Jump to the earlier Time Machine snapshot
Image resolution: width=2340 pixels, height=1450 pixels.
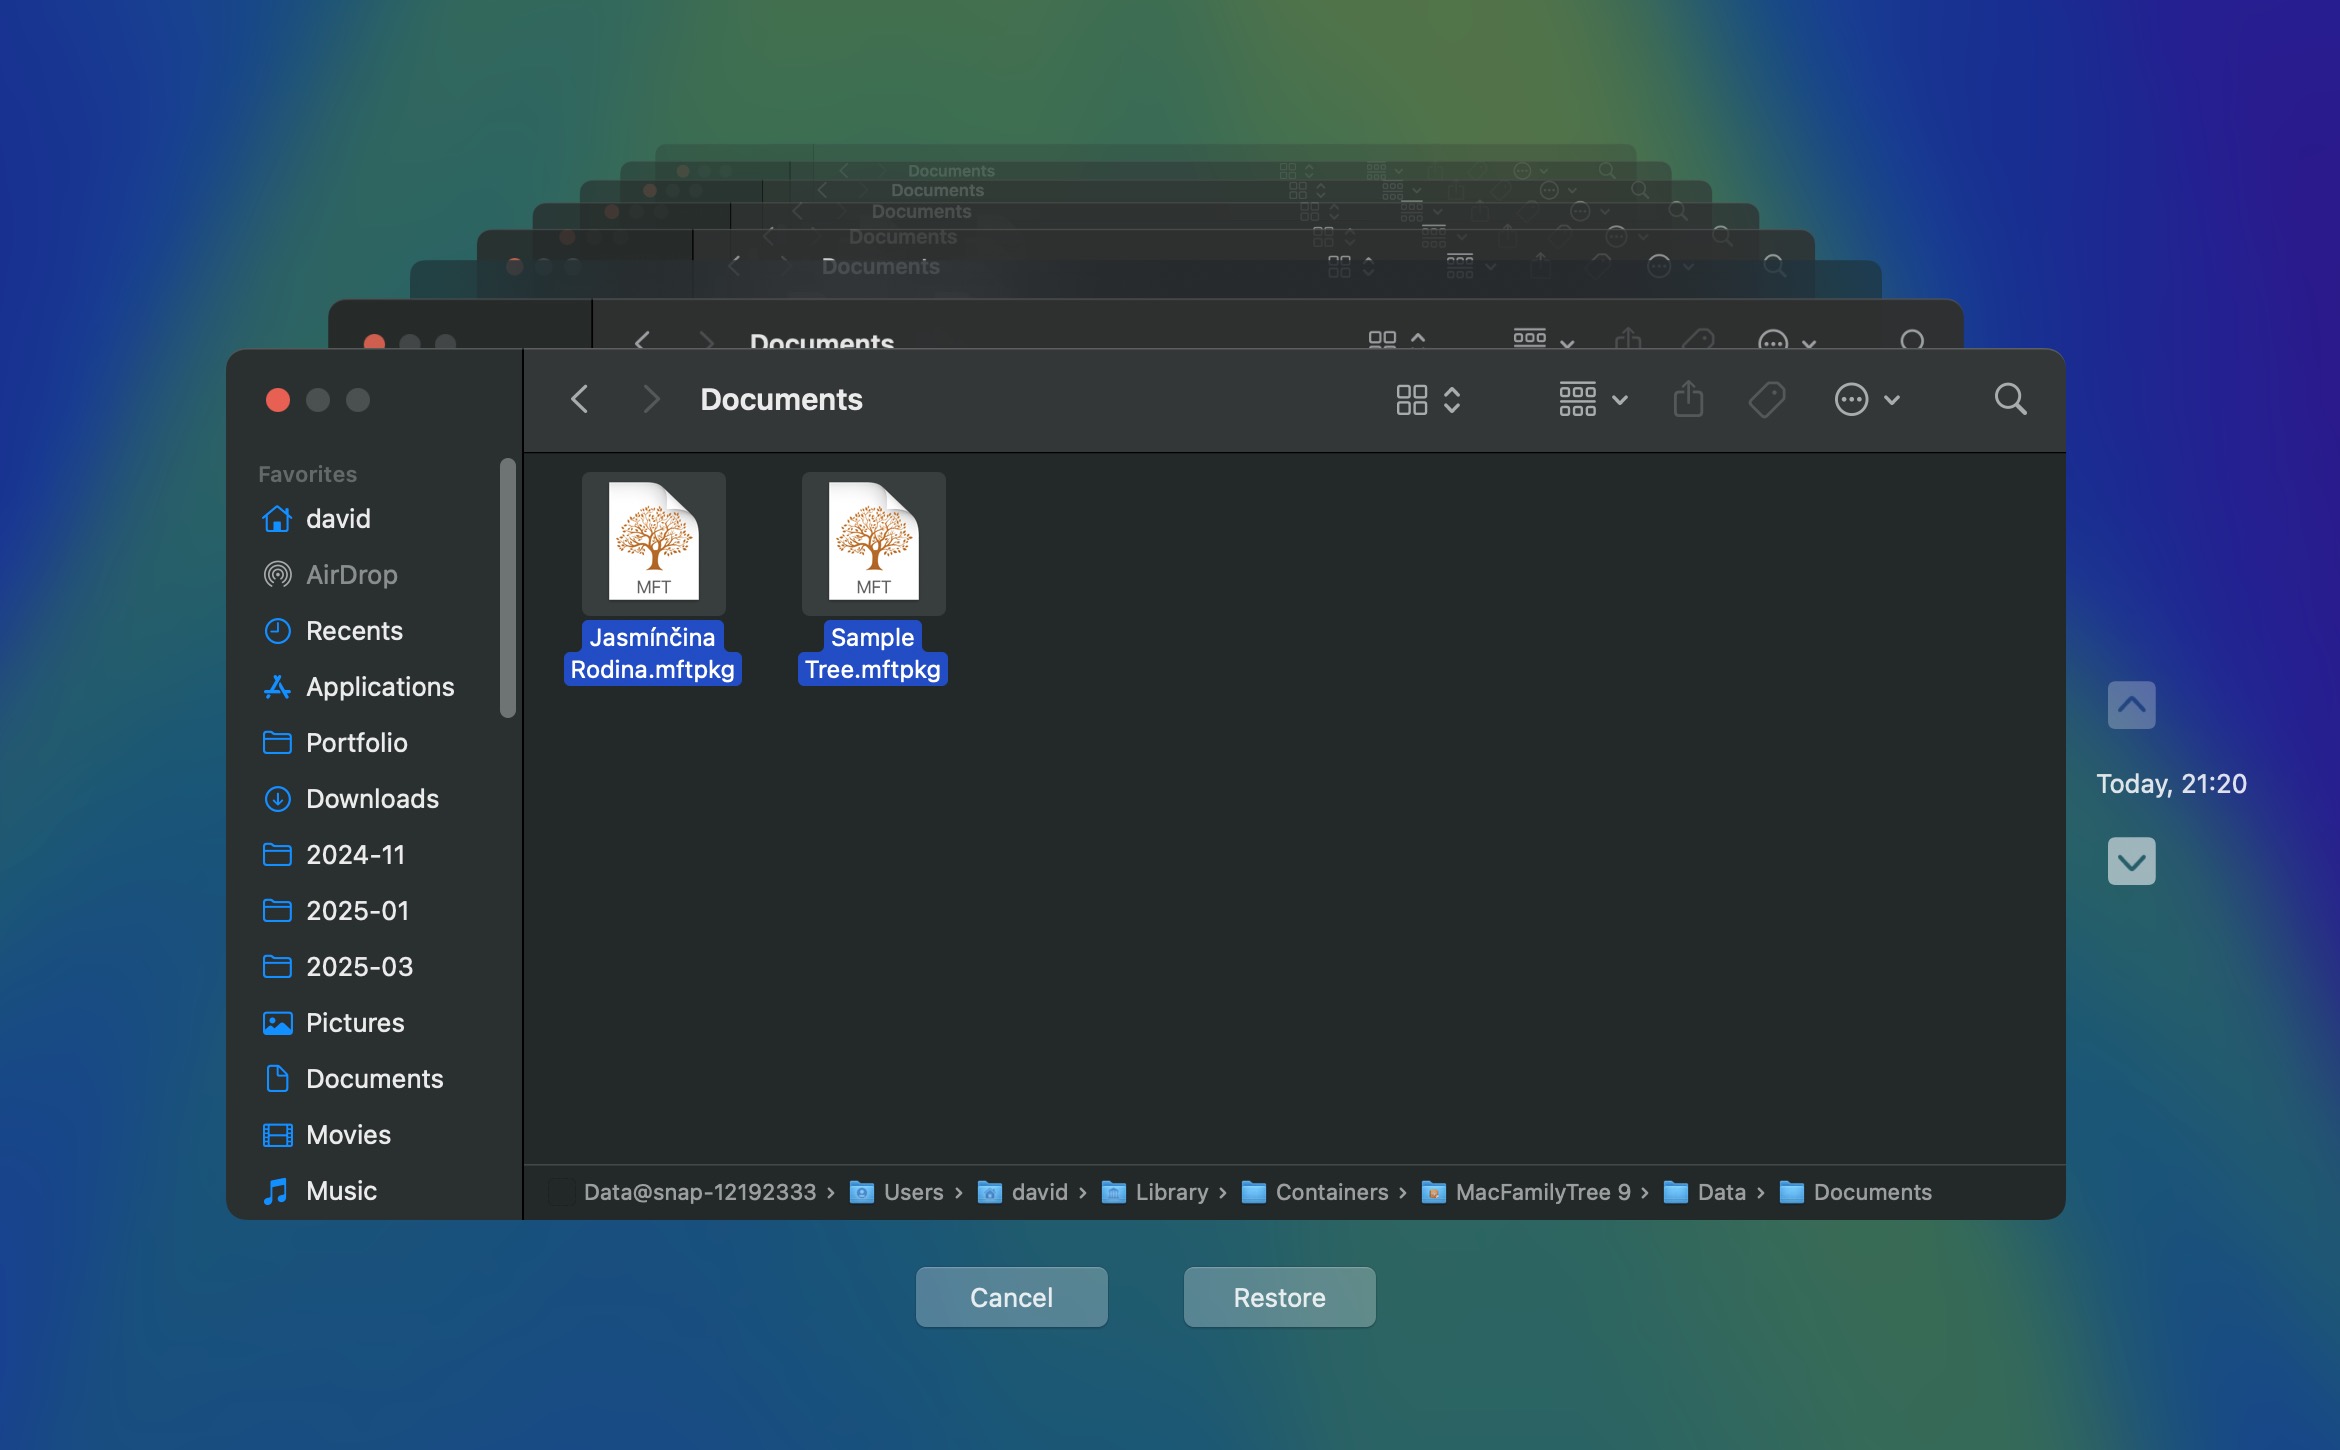[2131, 705]
